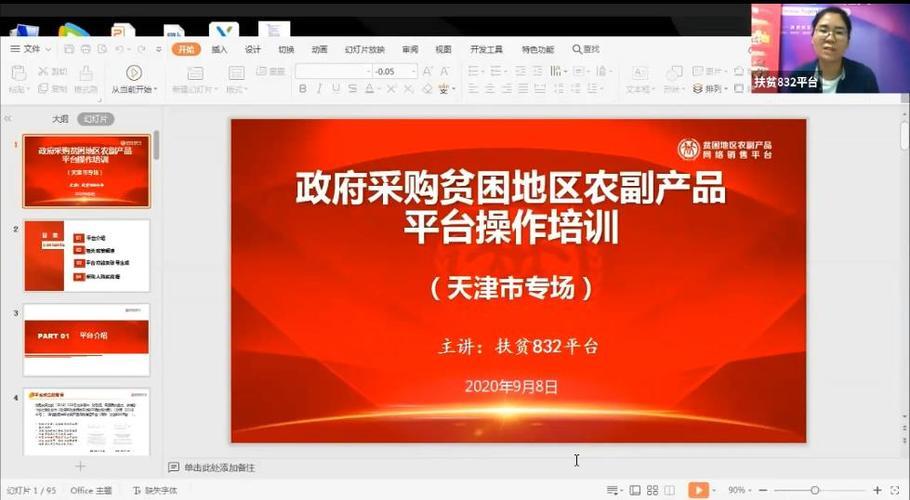Open the 排列 arrange dropdown
This screenshot has width=910, height=500.
[x=710, y=89]
